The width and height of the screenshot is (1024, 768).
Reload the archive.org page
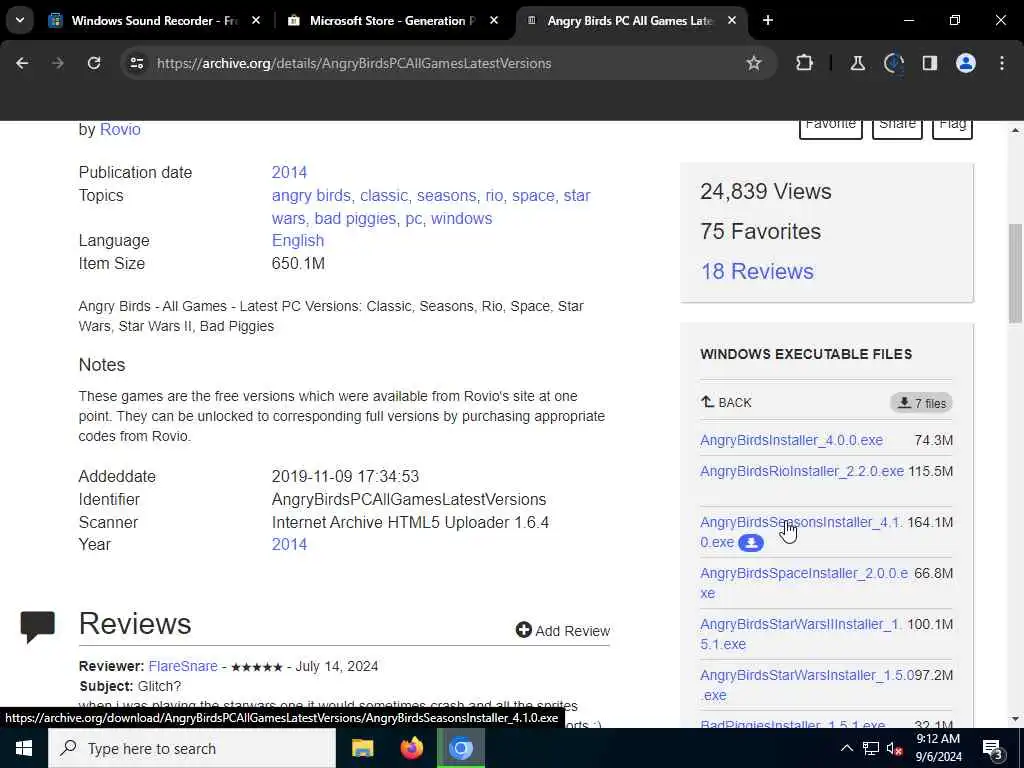pos(94,63)
